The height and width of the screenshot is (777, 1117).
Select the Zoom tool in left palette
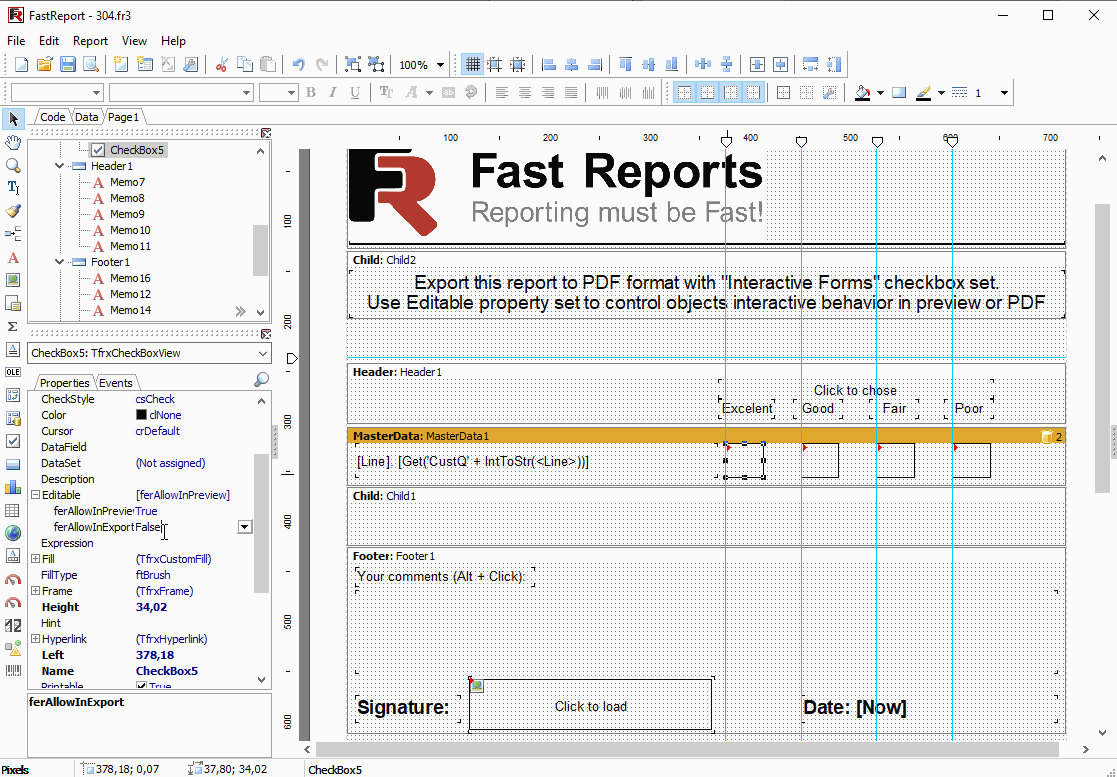pos(13,166)
